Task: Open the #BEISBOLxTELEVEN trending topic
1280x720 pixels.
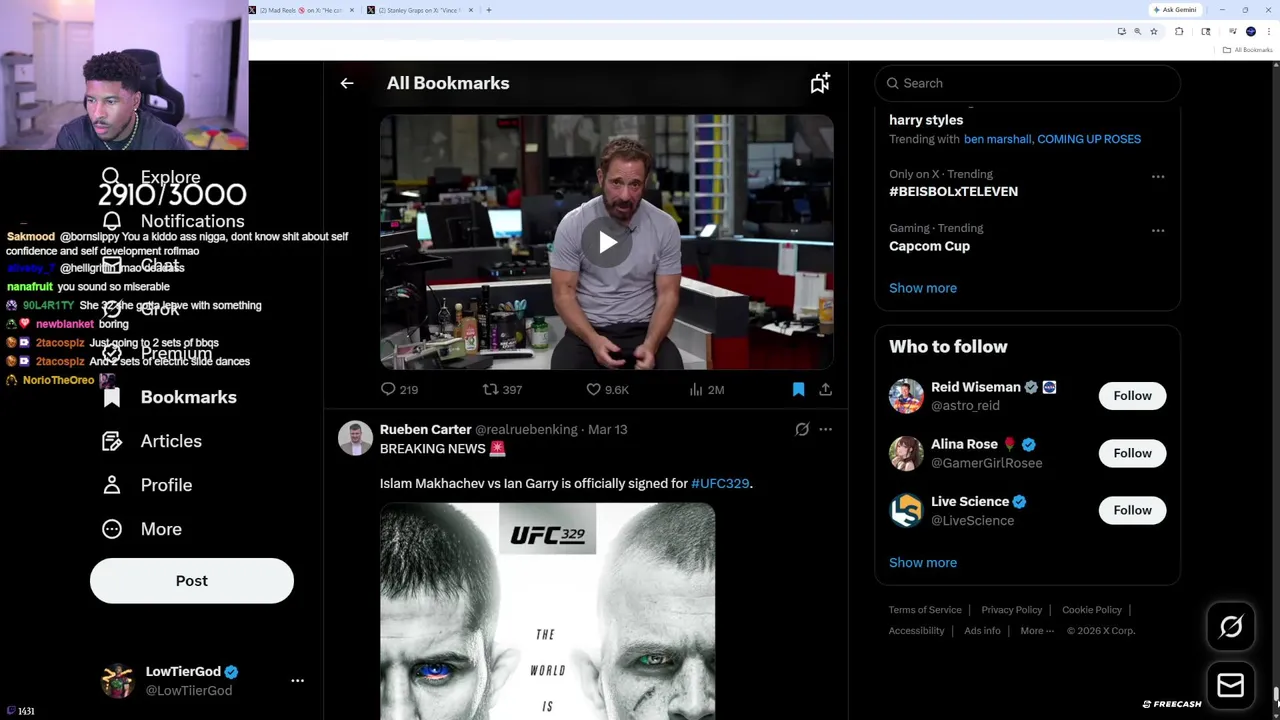Action: [953, 191]
